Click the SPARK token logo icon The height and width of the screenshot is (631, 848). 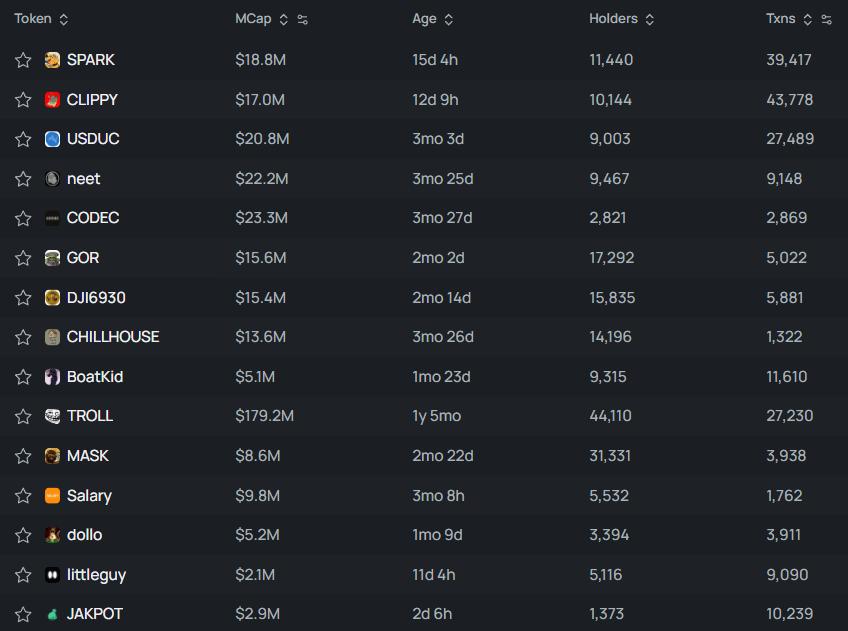pyautogui.click(x=52, y=60)
